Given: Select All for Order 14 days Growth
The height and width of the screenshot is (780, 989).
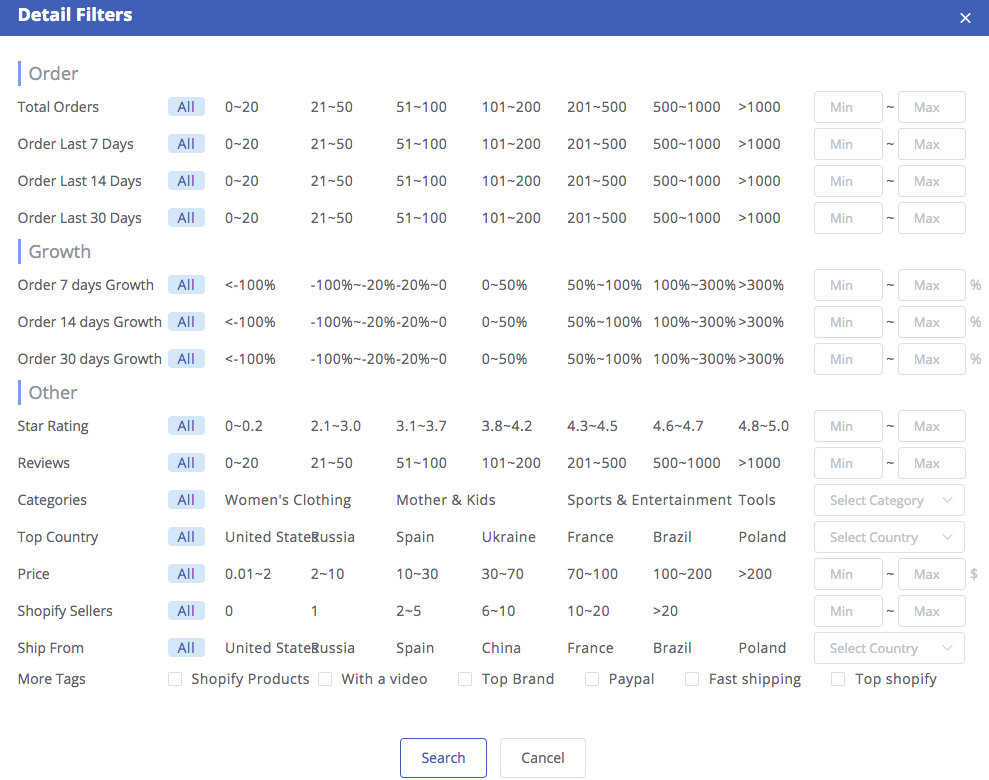Looking at the screenshot, I should pos(186,322).
